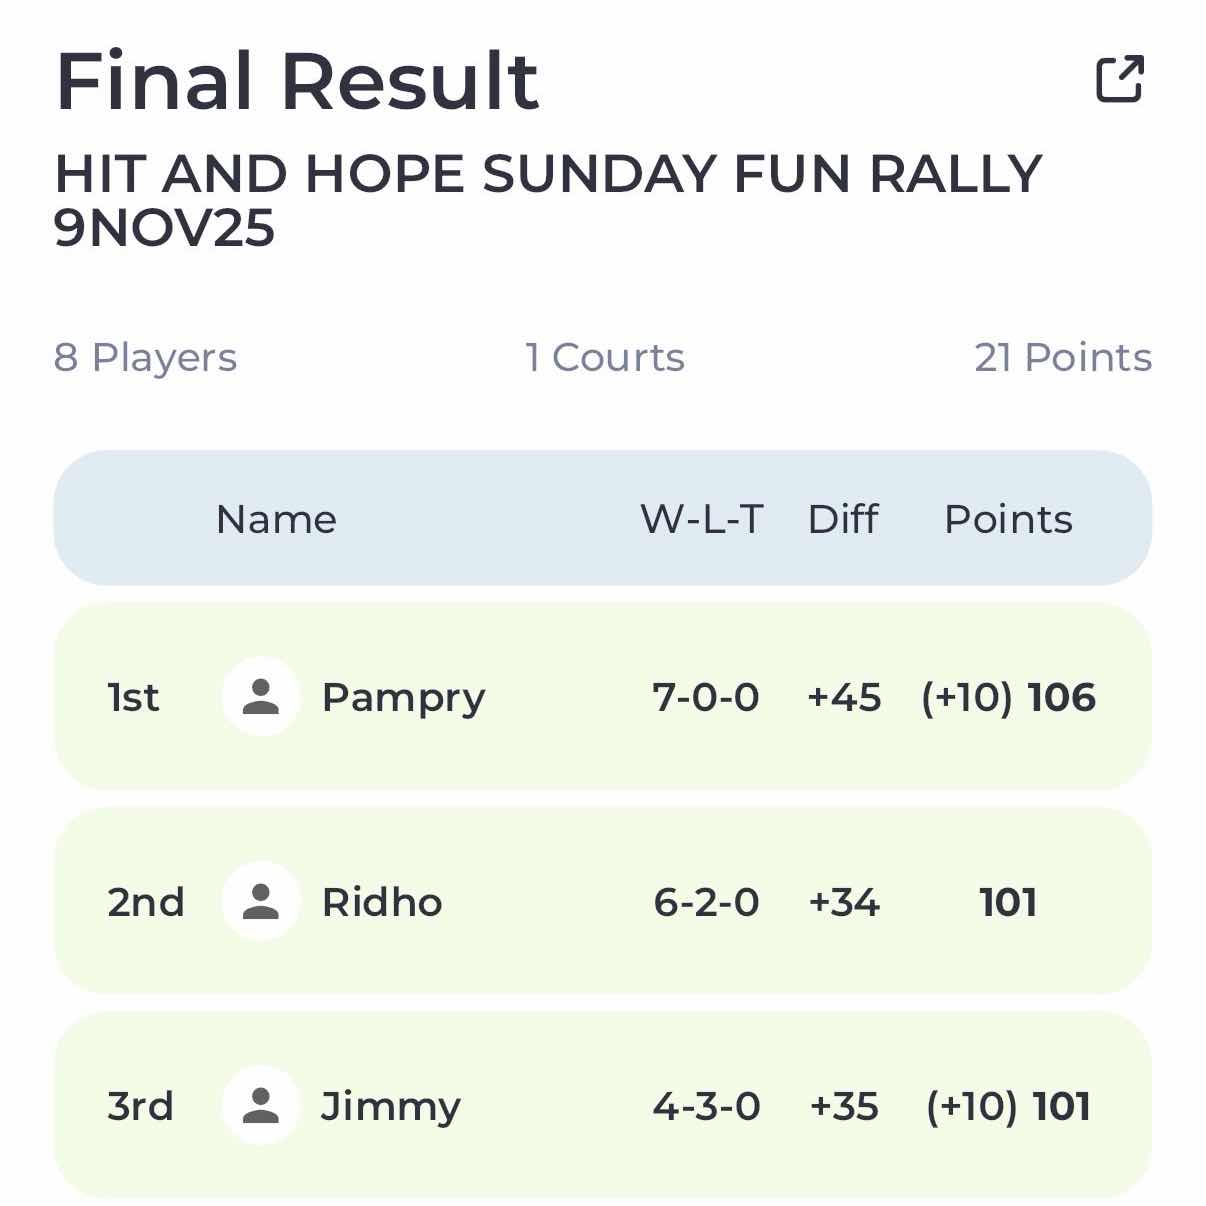Open Jimmy's player name
This screenshot has width=1206, height=1206.
pos(391,1107)
